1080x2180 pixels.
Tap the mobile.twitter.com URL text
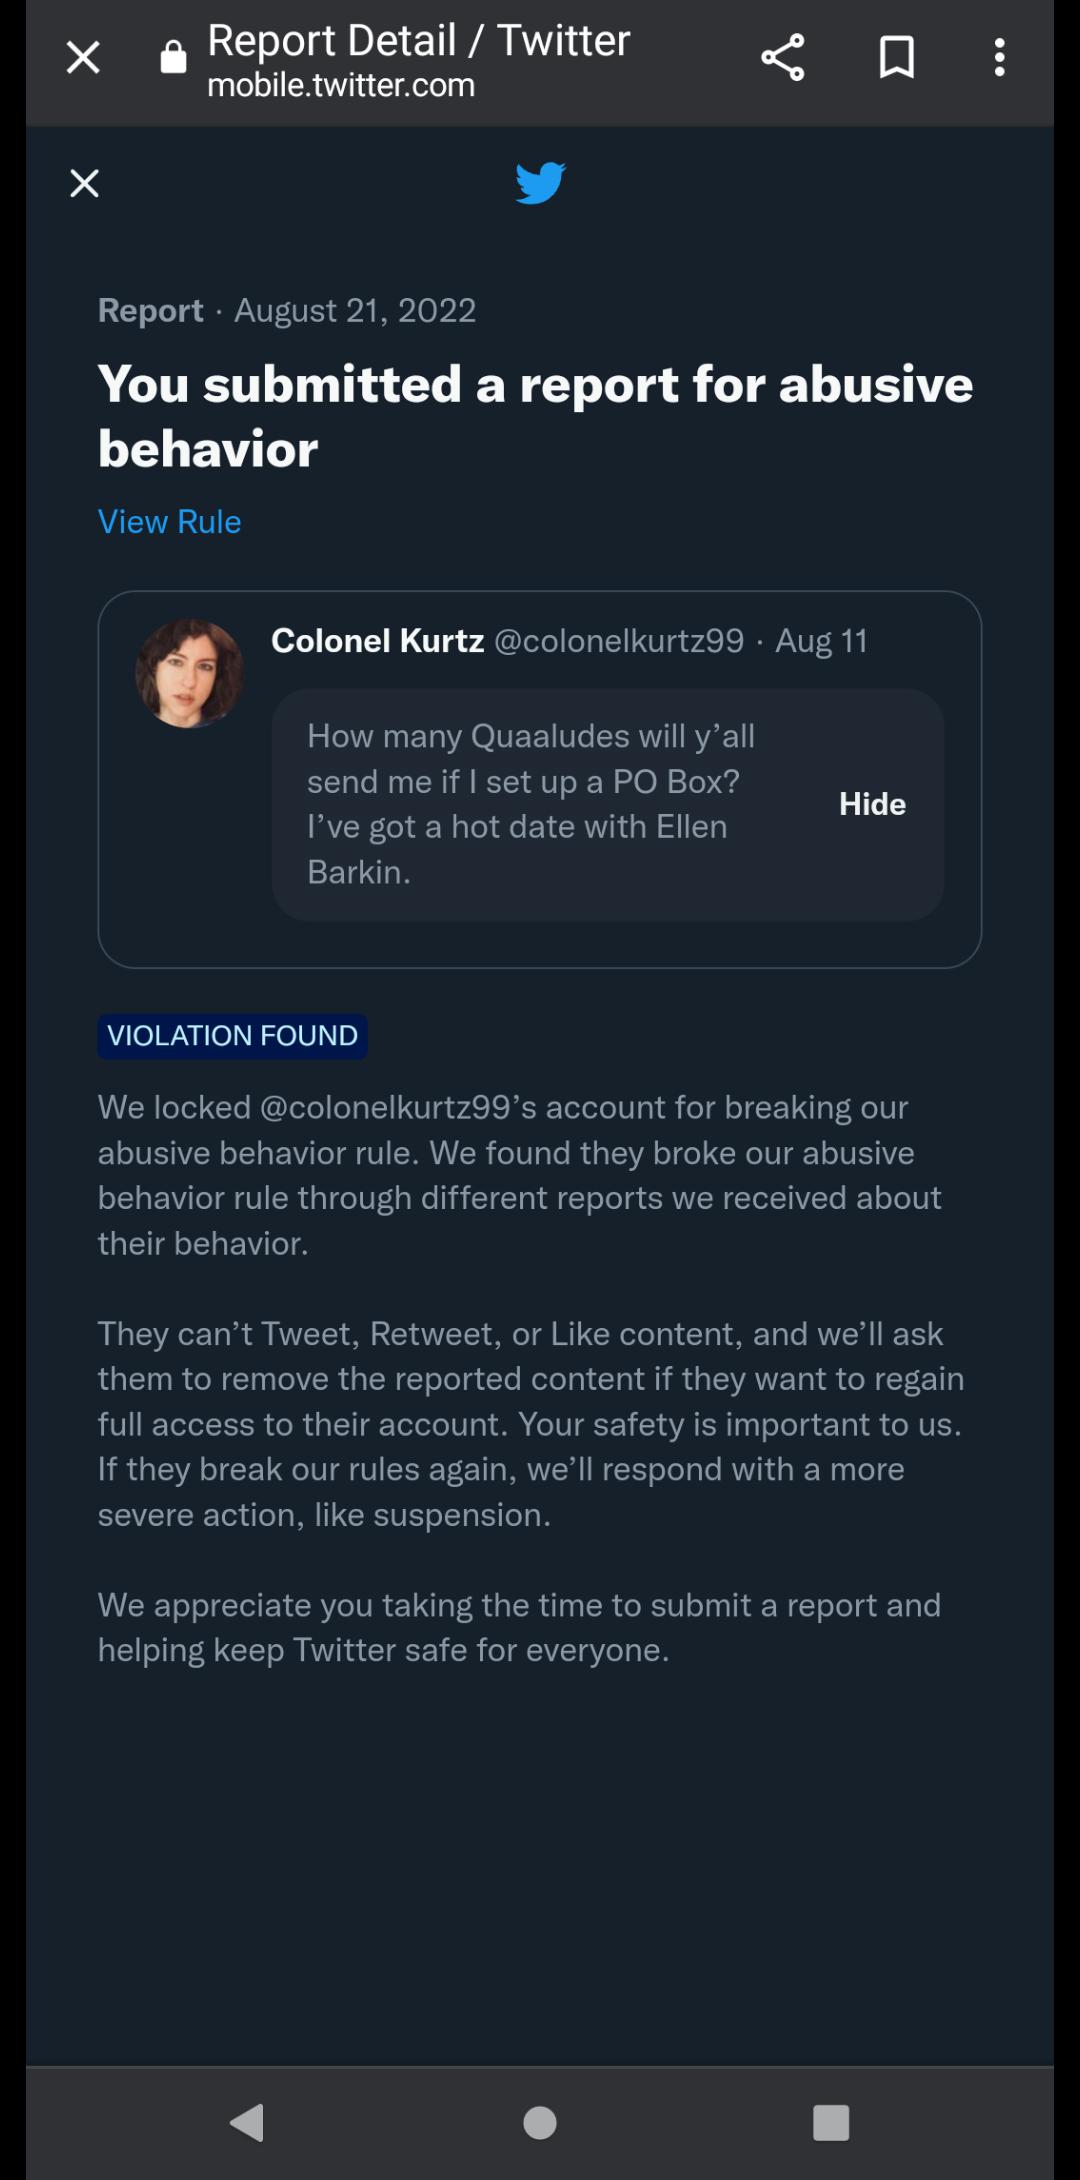coord(341,86)
